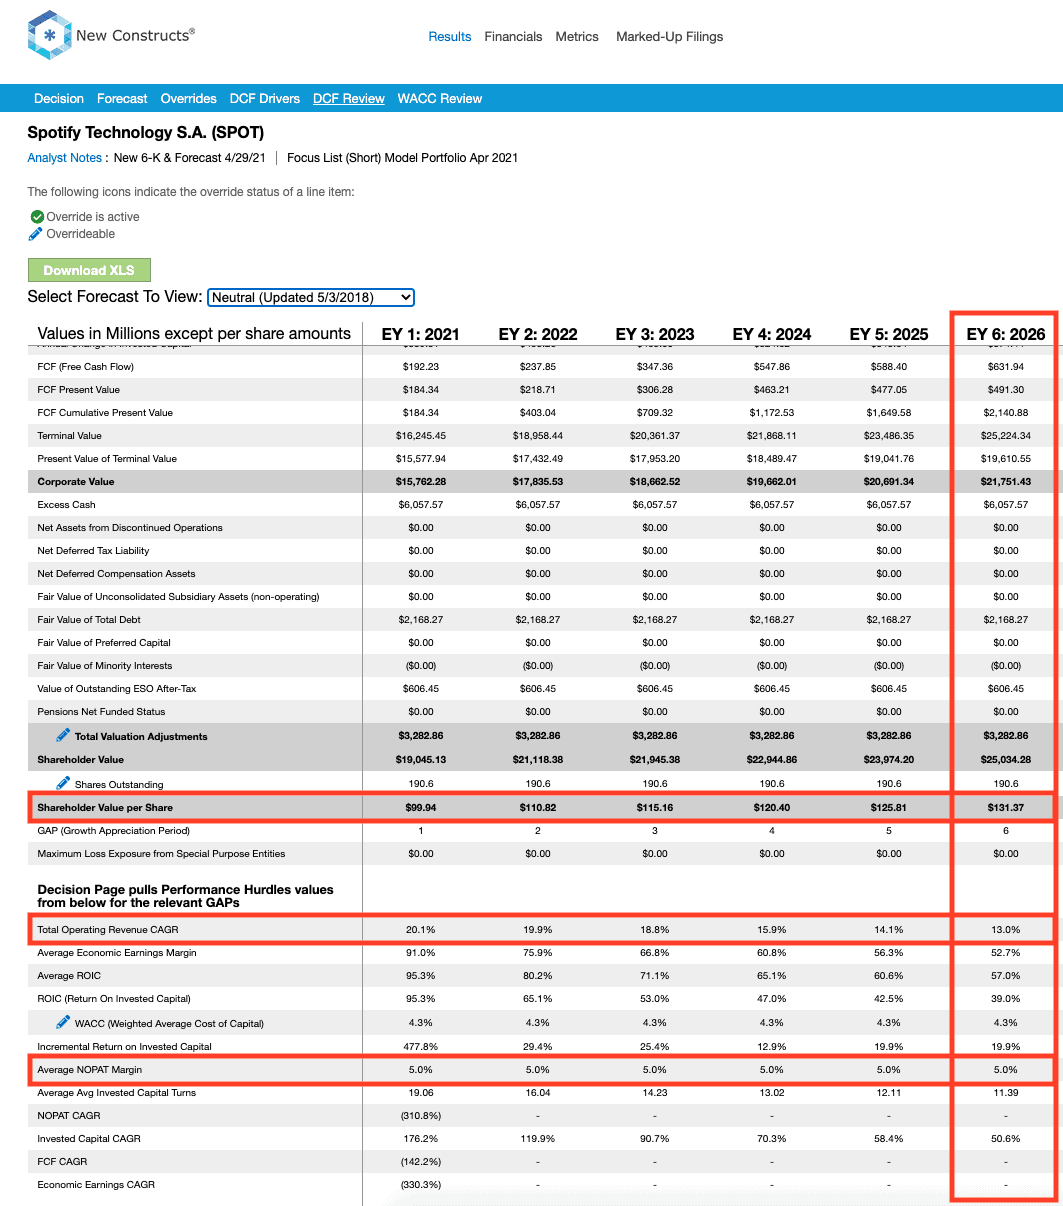This screenshot has width=1063, height=1206.
Task: Open the Analyst Notes link
Action: [x=65, y=158]
